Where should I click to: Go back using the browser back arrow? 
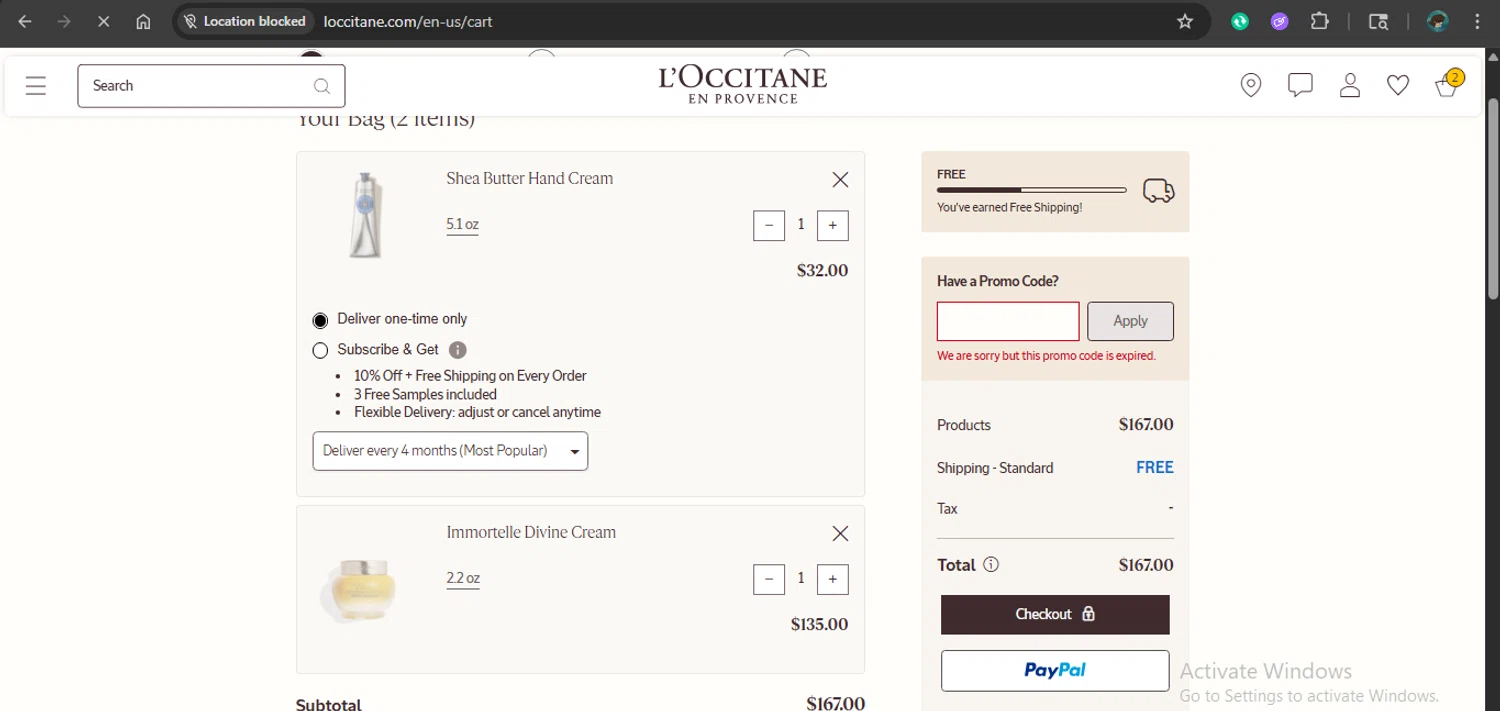click(25, 21)
